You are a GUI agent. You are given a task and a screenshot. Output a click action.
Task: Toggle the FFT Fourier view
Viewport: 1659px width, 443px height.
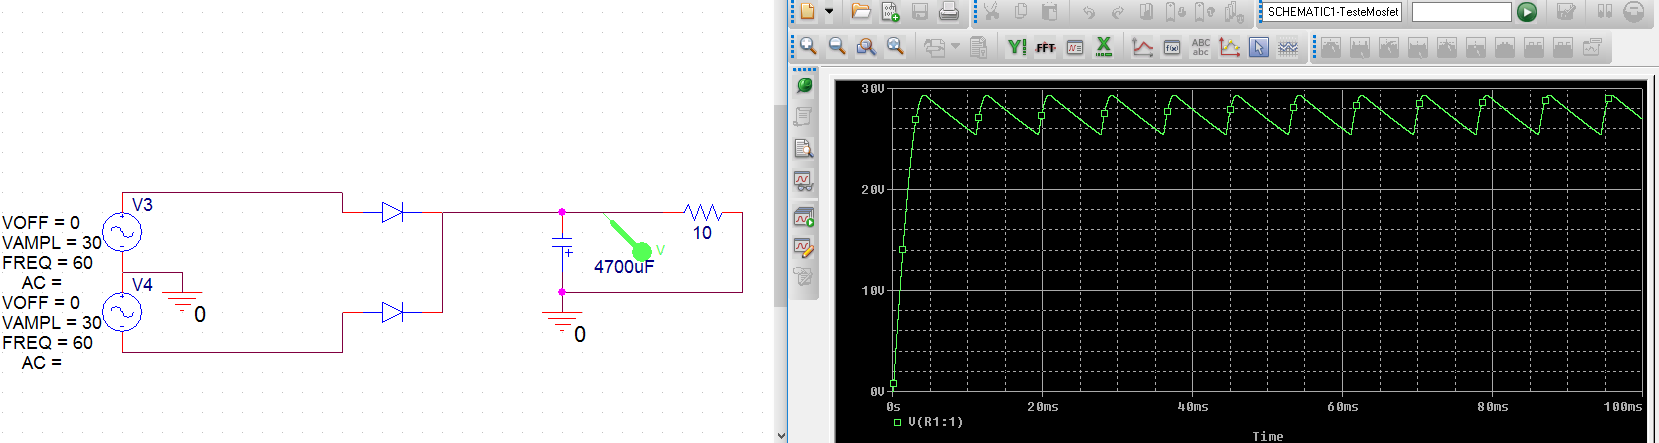pos(1046,47)
